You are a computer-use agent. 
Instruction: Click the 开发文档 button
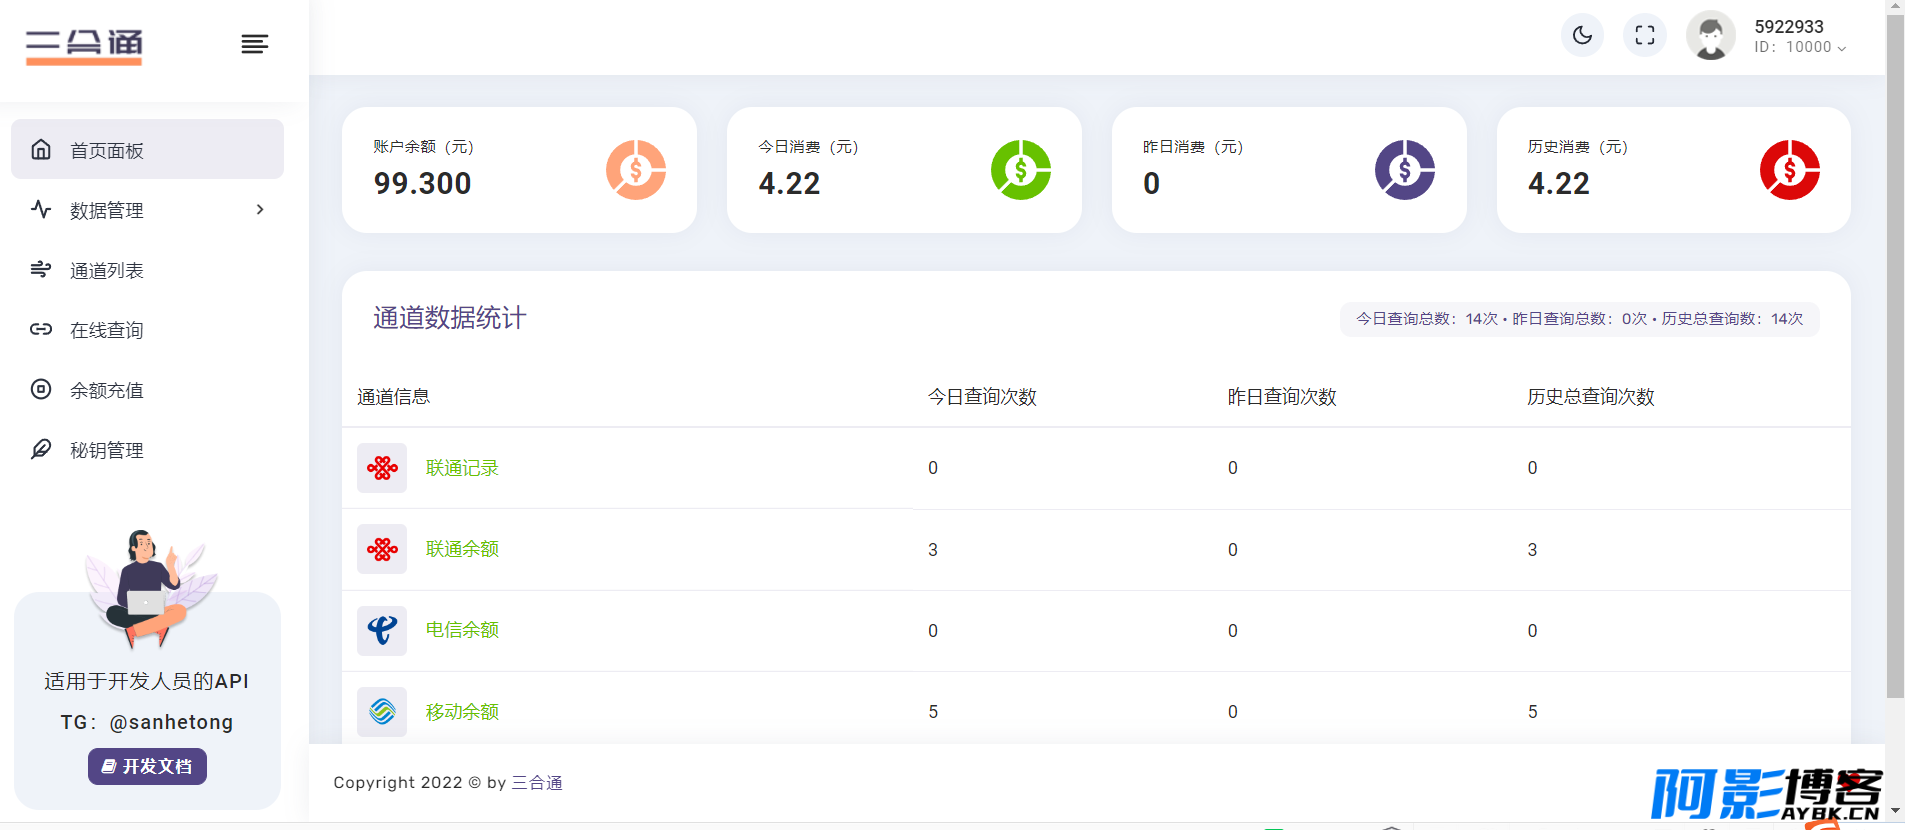pos(147,766)
